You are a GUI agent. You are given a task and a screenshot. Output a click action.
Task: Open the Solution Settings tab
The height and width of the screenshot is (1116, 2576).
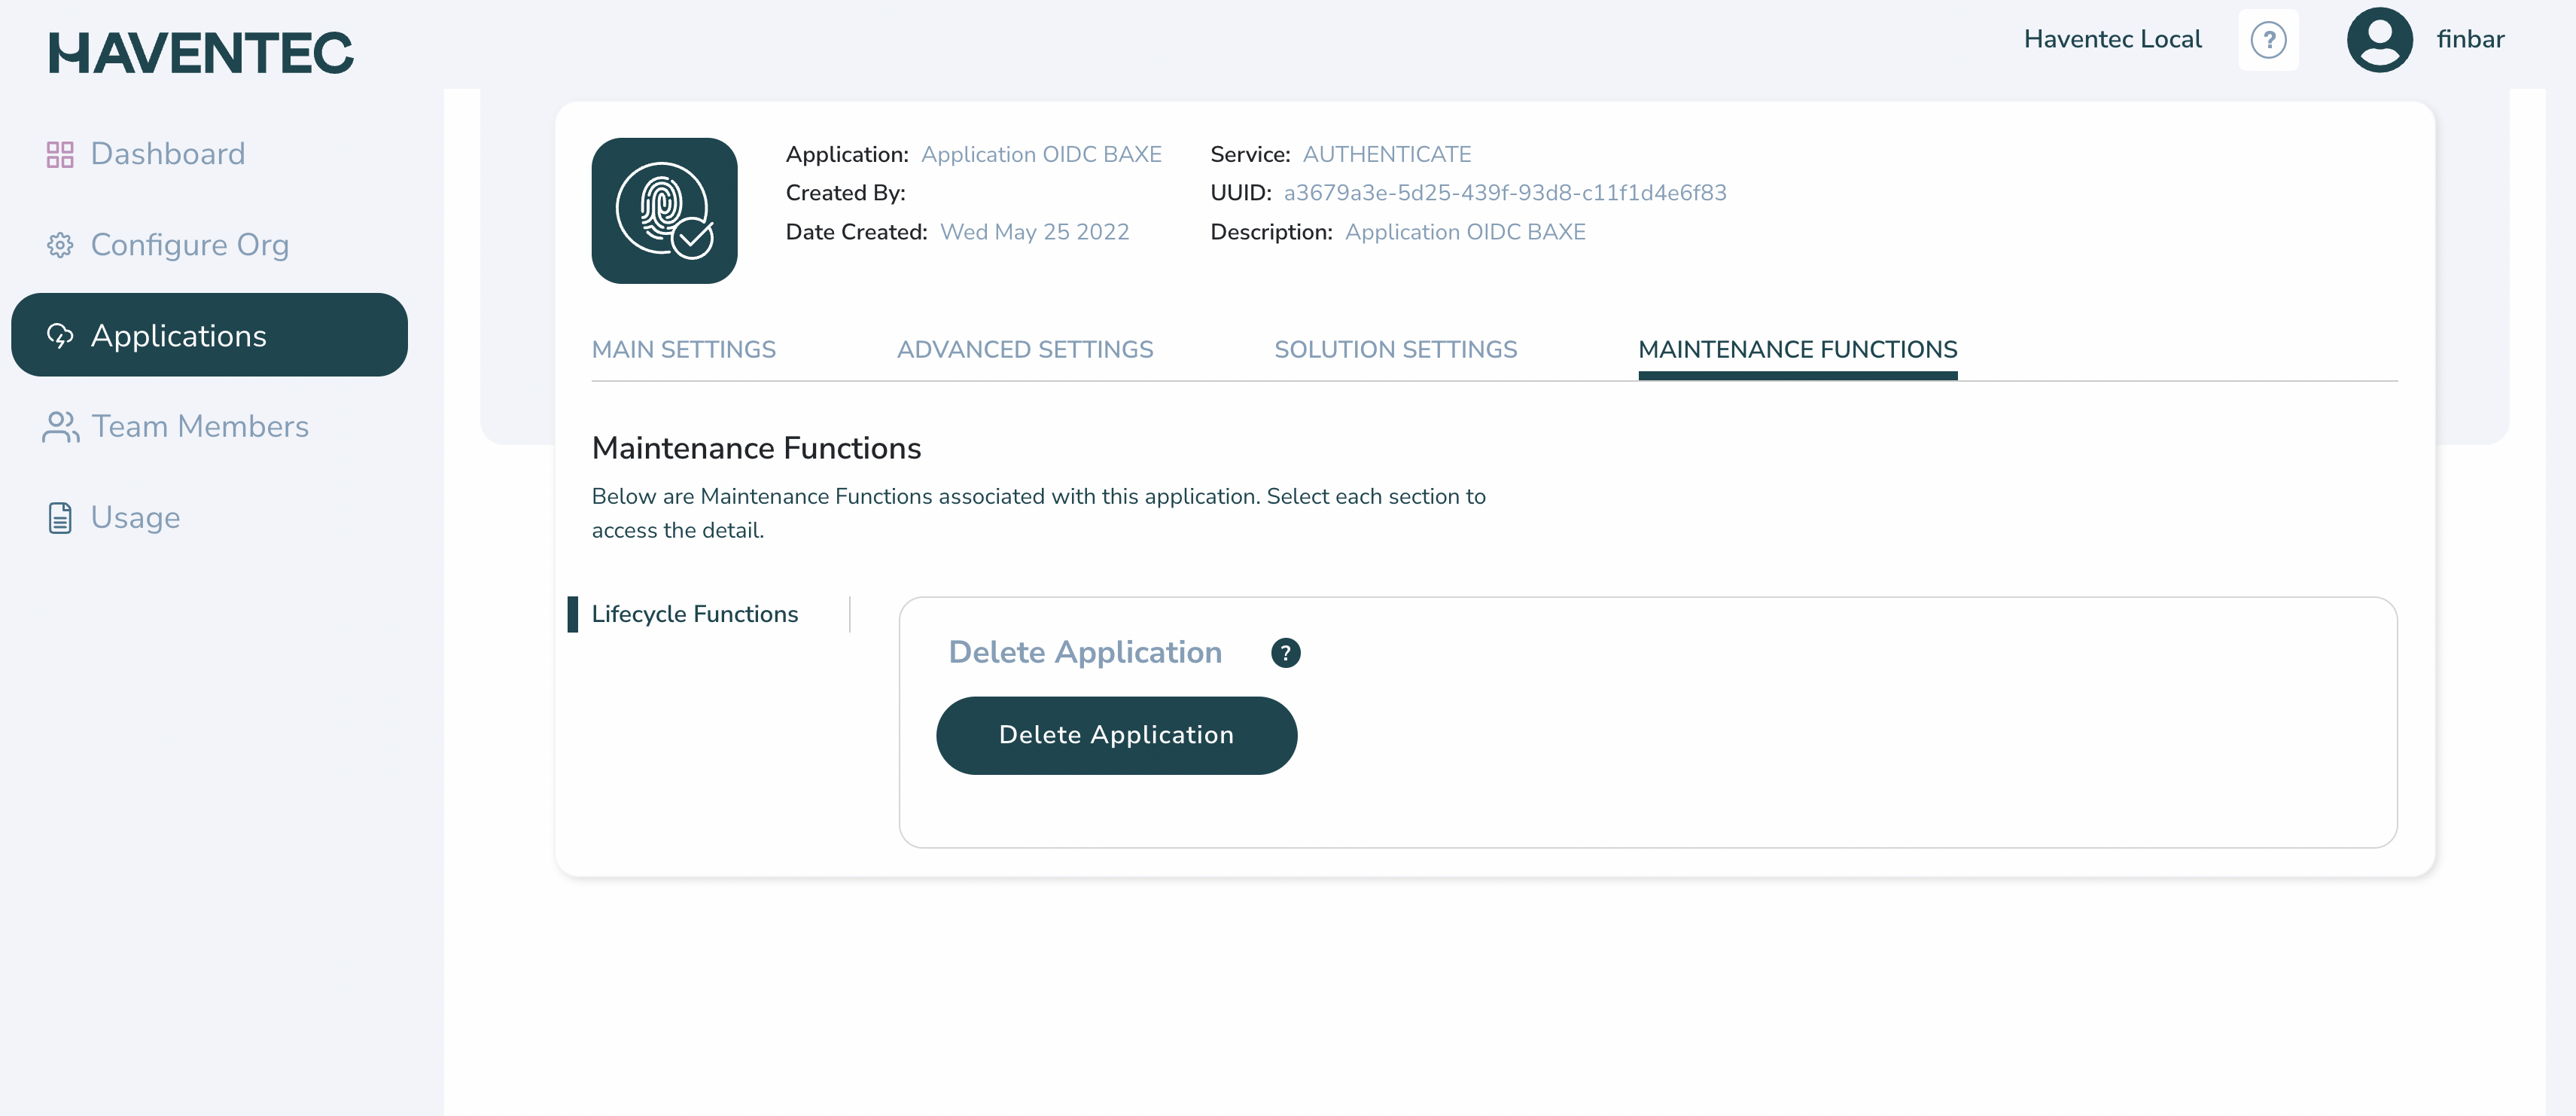[1395, 350]
